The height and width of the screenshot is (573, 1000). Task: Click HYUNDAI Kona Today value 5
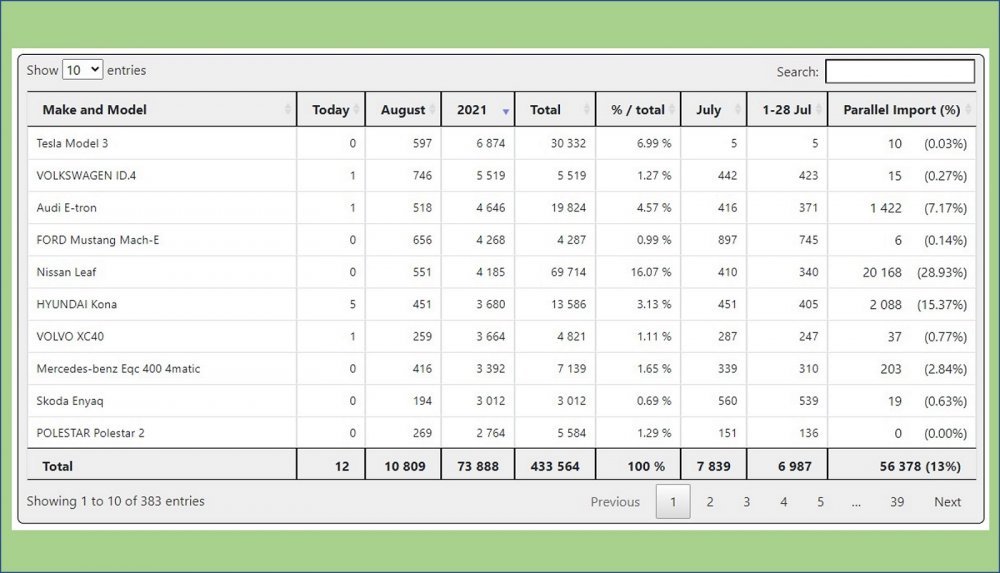[352, 304]
